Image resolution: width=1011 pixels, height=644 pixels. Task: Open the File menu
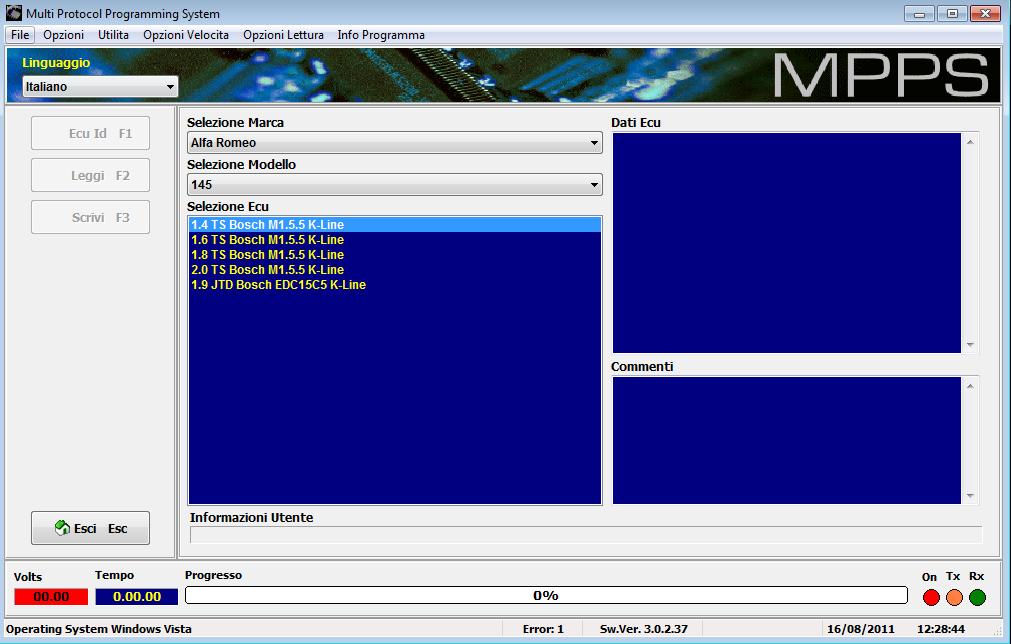(20, 35)
